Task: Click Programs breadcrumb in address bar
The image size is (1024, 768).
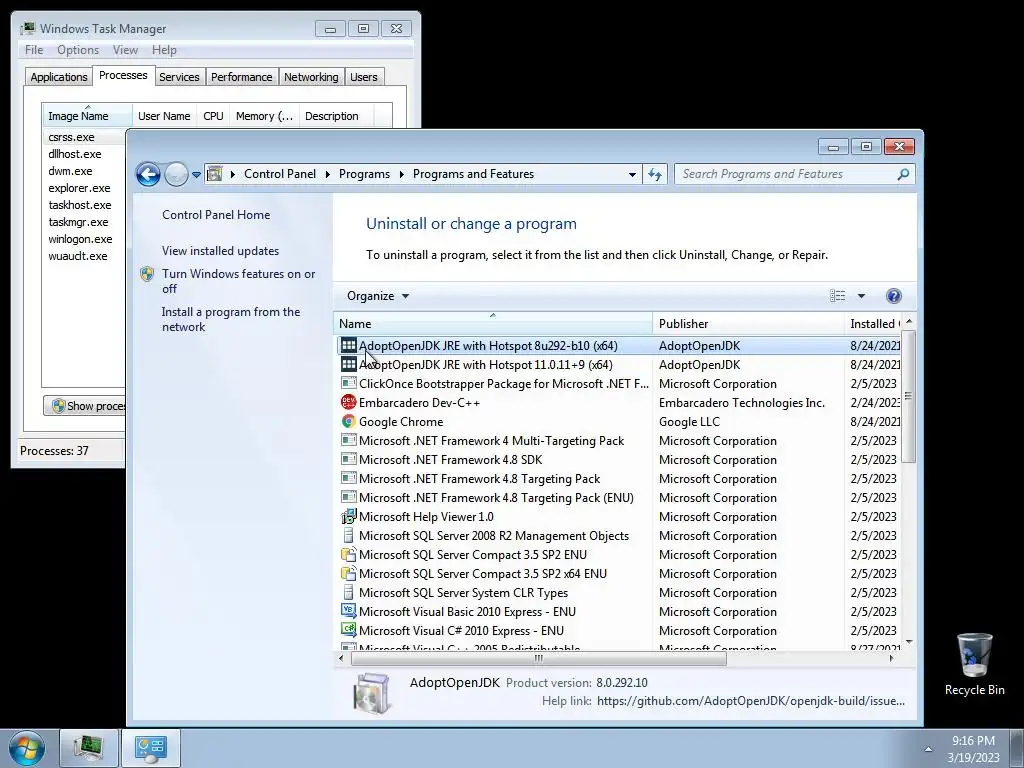Action: 364,174
